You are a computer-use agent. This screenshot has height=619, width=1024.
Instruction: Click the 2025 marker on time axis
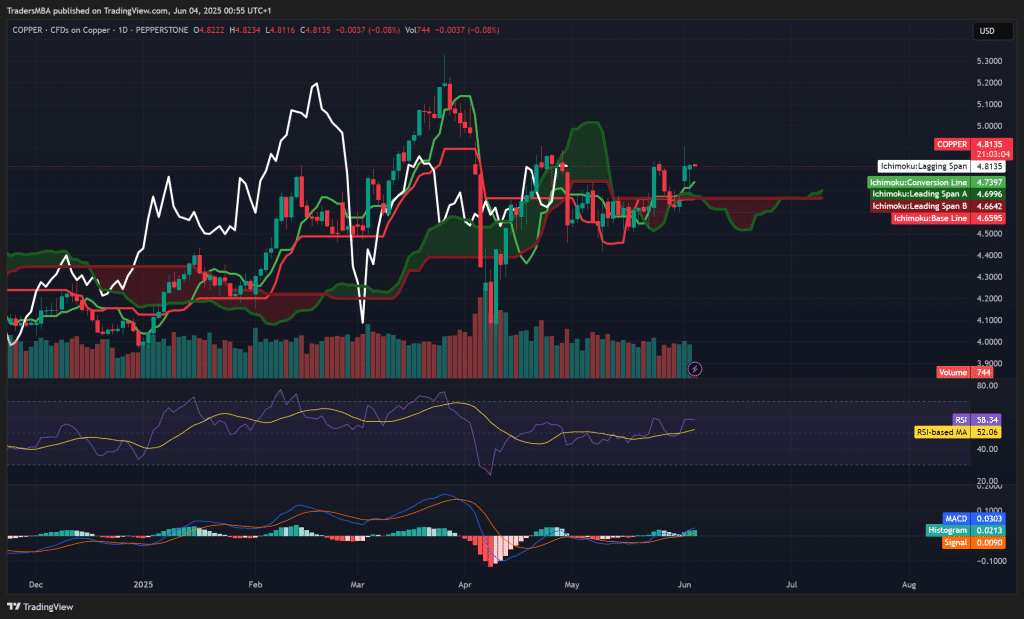(142, 582)
